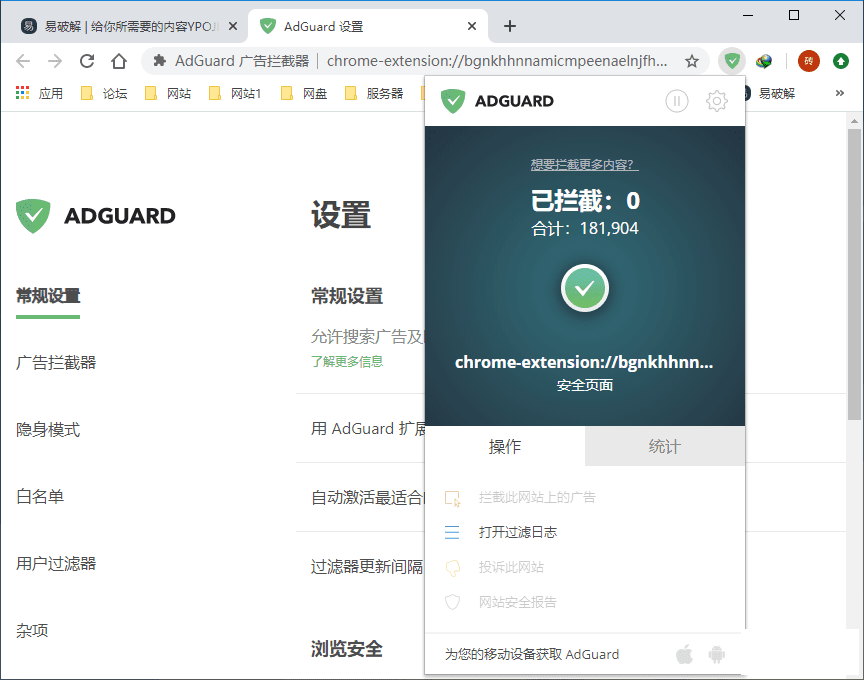This screenshot has width=864, height=680.
Task: Click the AdGuard shield logo in the popup header
Action: [453, 101]
